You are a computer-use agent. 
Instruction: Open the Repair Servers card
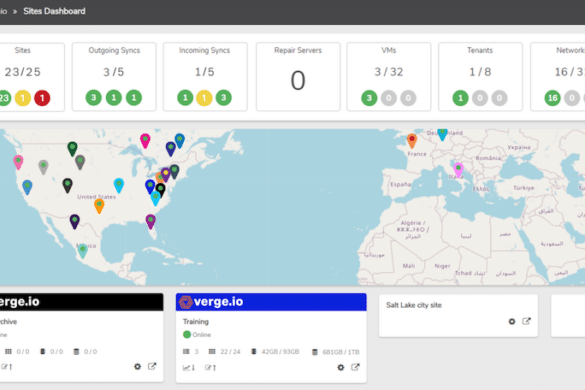pyautogui.click(x=298, y=77)
